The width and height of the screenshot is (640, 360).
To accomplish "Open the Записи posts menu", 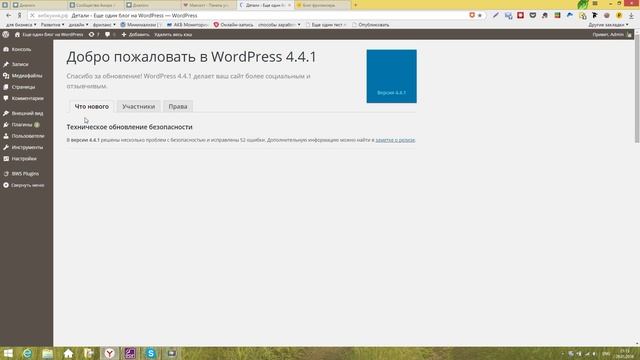I will pyautogui.click(x=20, y=64).
